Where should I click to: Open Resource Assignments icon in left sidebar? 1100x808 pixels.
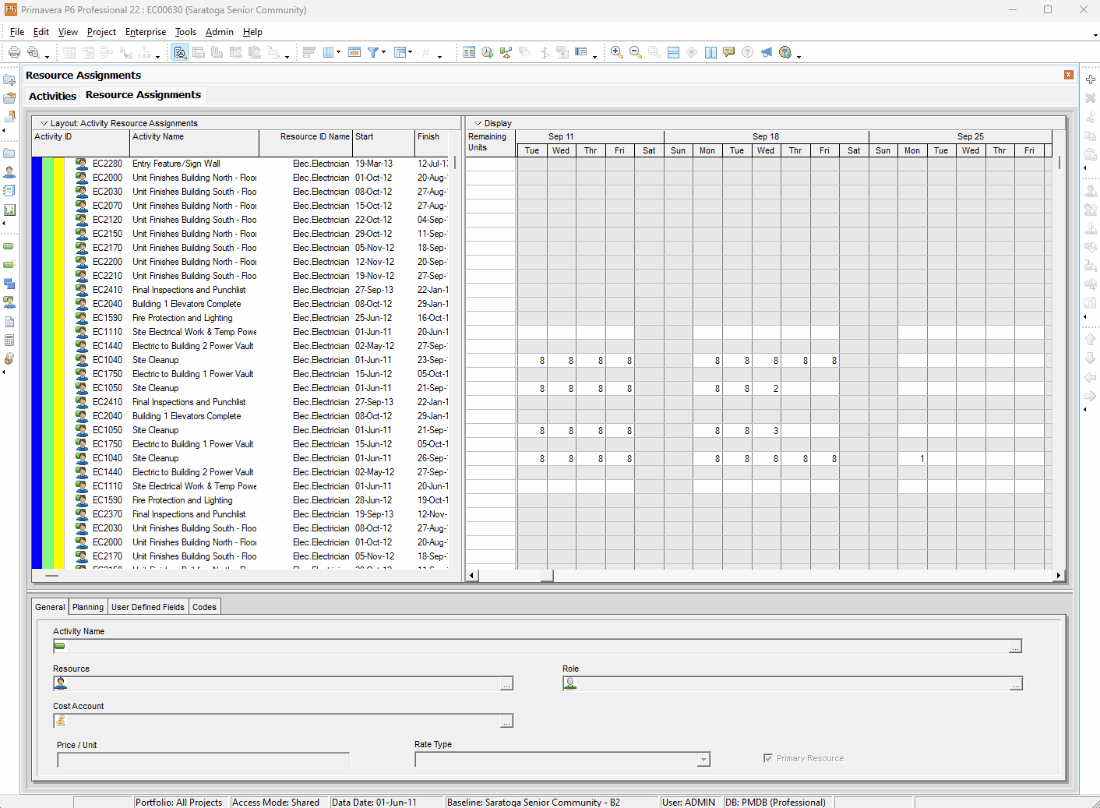(9, 302)
